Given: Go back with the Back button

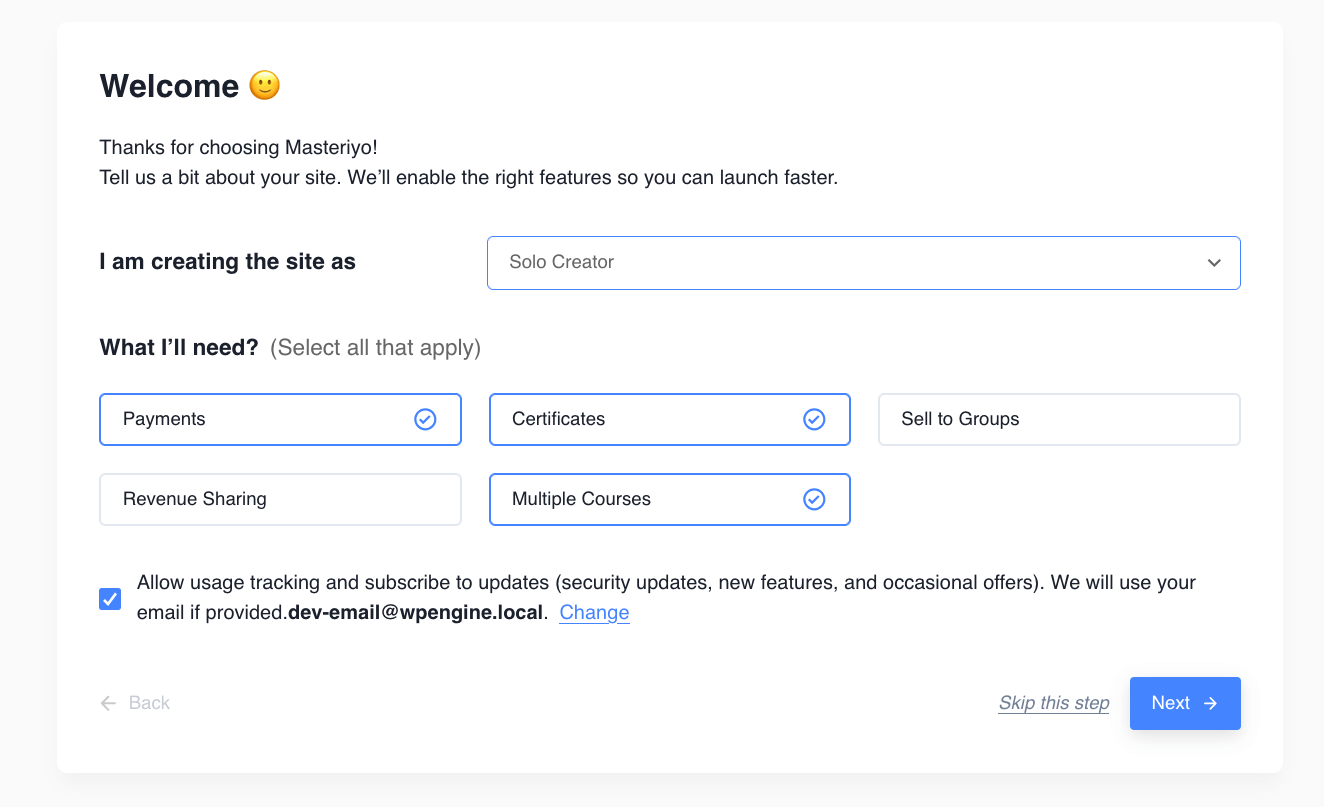Looking at the screenshot, I should point(149,703).
